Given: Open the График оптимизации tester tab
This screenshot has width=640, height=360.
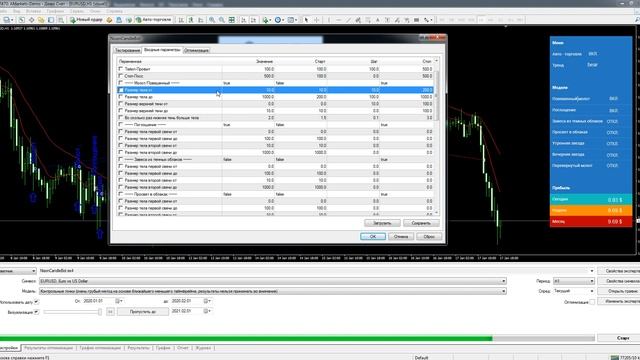Looking at the screenshot, I should (100, 348).
